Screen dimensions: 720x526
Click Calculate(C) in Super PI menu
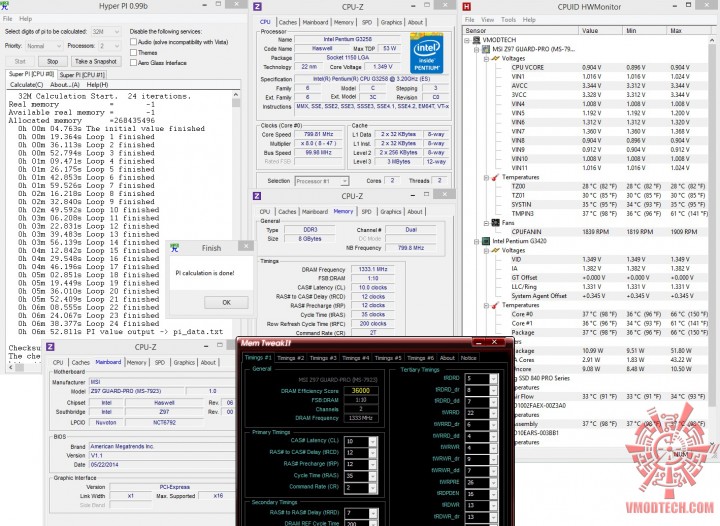(x=27, y=85)
